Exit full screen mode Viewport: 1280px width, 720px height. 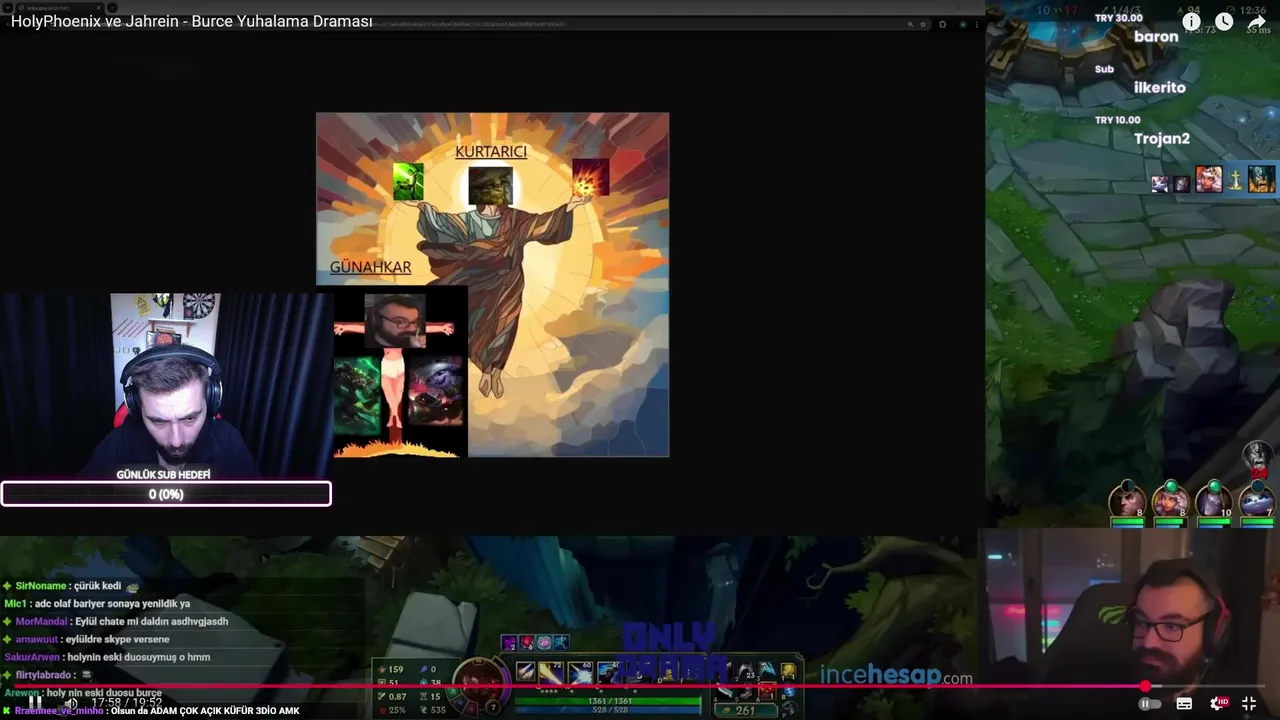pyautogui.click(x=1249, y=704)
